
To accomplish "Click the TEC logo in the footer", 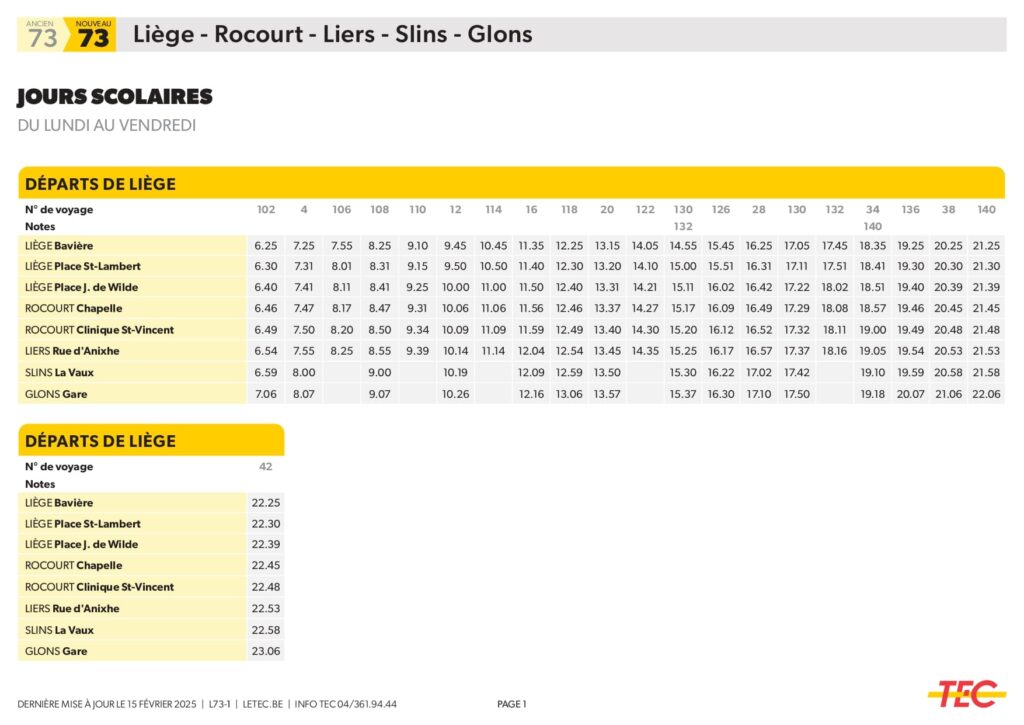I will [966, 693].
